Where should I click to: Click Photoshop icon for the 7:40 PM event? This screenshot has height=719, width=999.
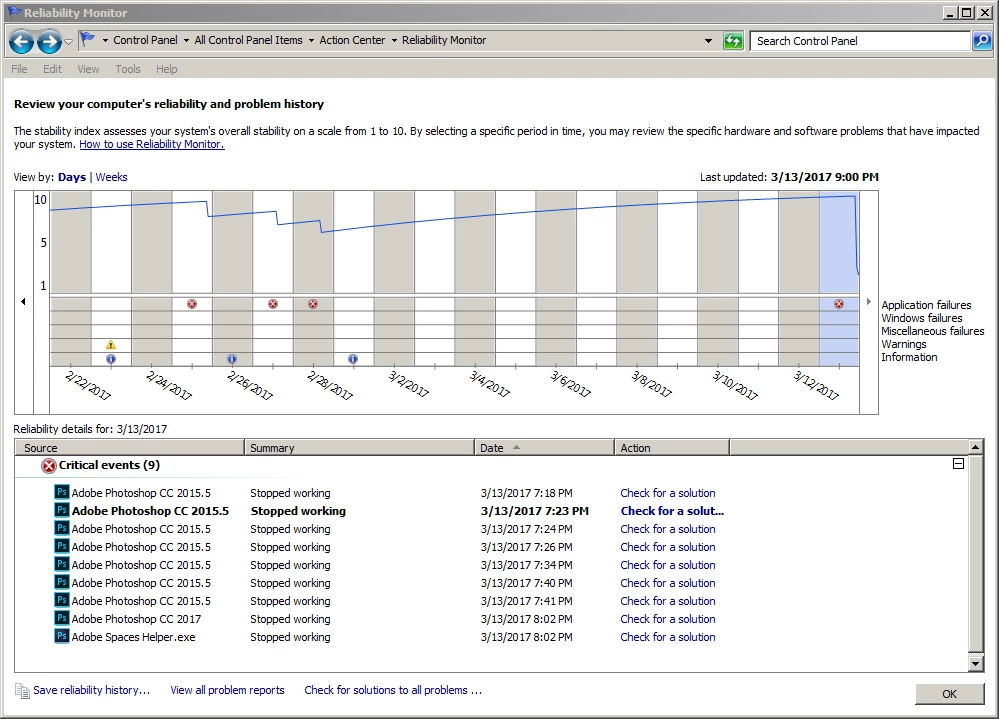(x=62, y=582)
